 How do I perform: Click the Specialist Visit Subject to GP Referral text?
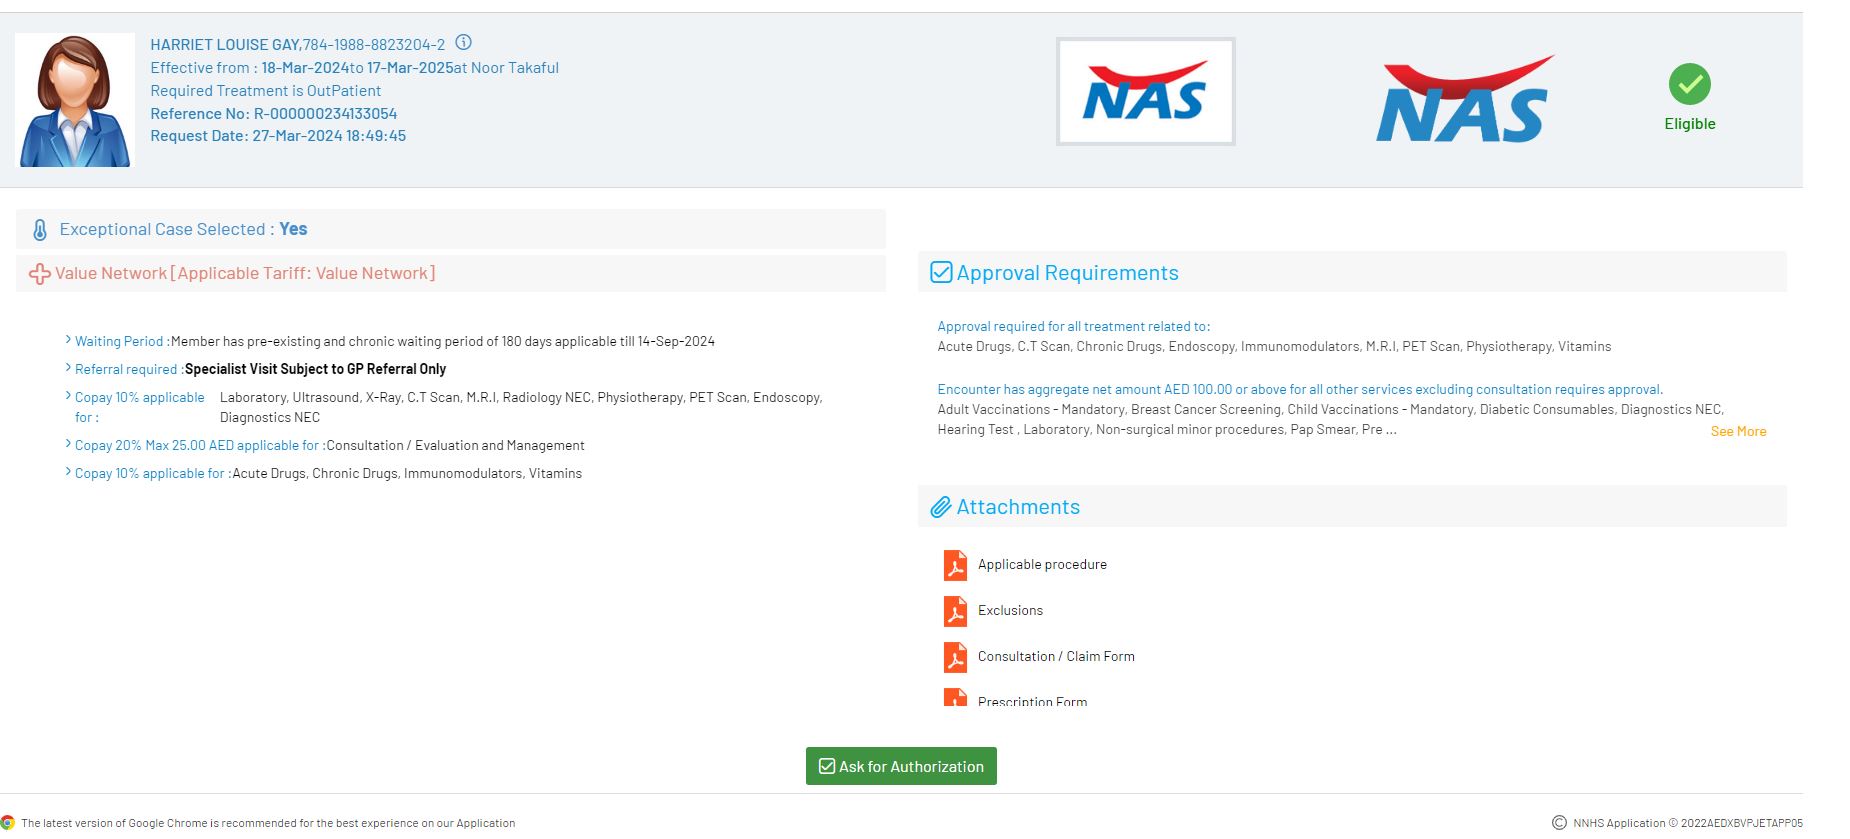[x=315, y=369]
